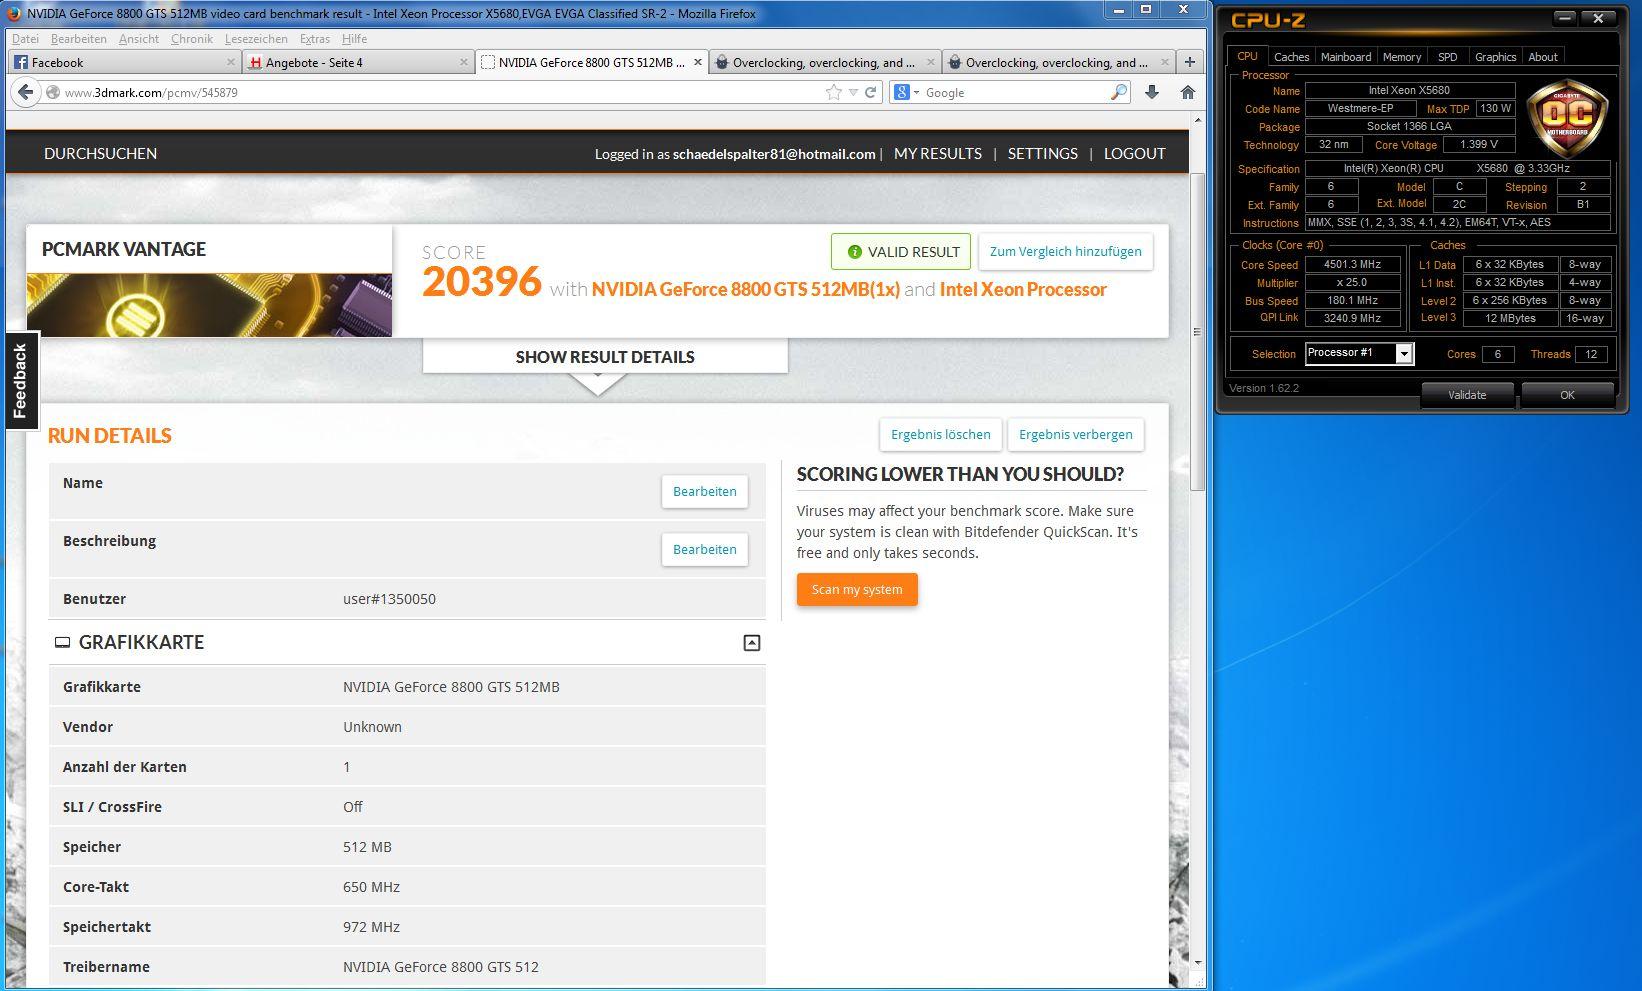Open My Results page
This screenshot has width=1642, height=991.
point(938,153)
